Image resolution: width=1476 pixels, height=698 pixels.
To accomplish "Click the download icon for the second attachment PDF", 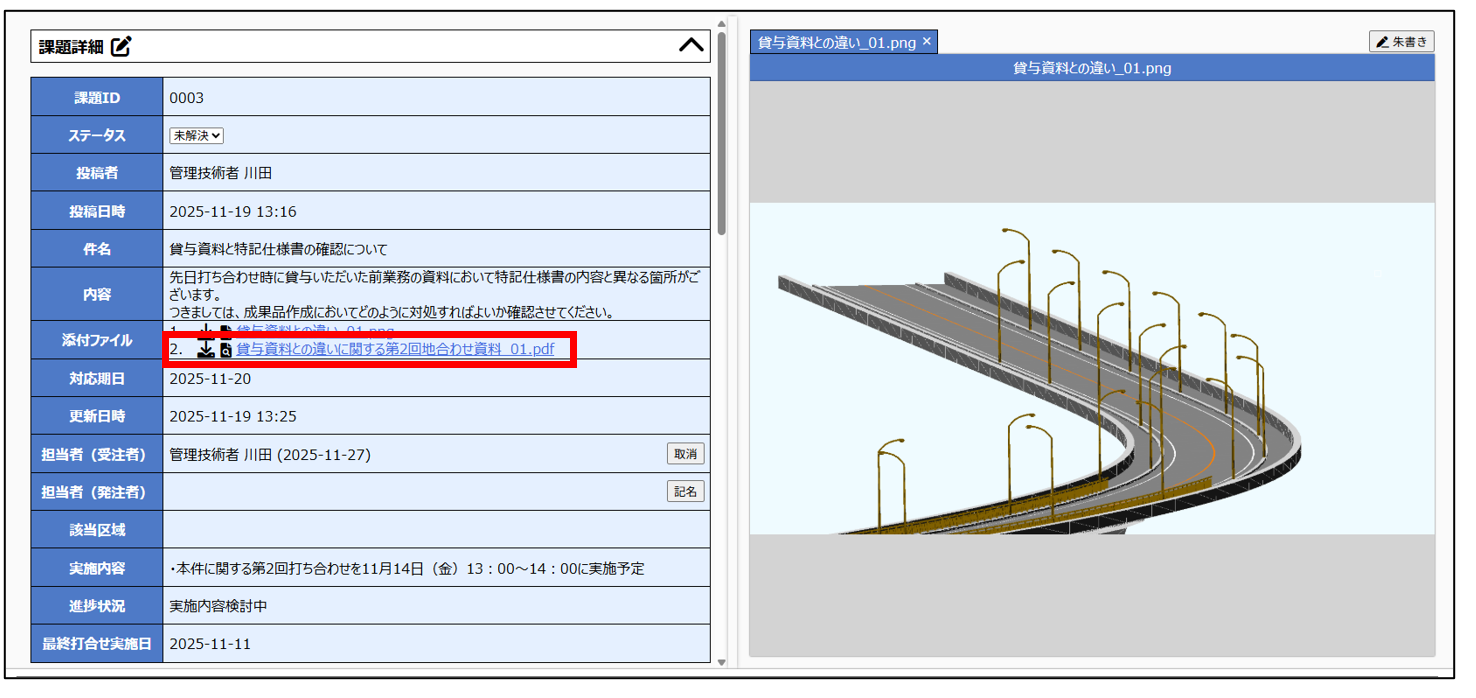I will point(206,350).
